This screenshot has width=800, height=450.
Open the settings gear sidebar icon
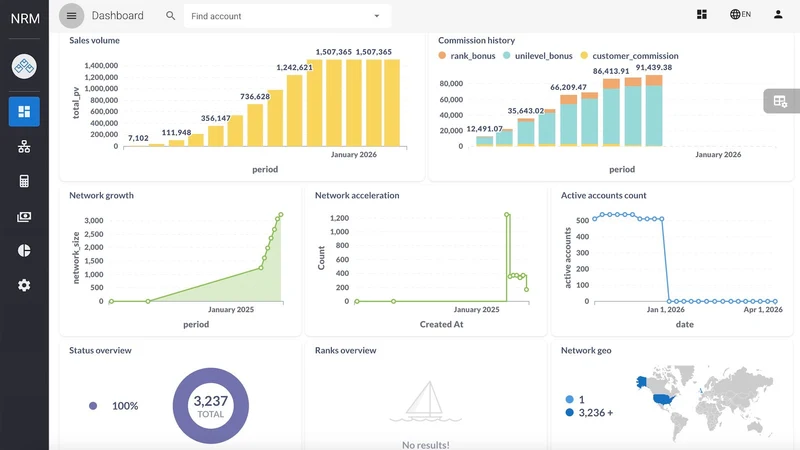tap(24, 285)
